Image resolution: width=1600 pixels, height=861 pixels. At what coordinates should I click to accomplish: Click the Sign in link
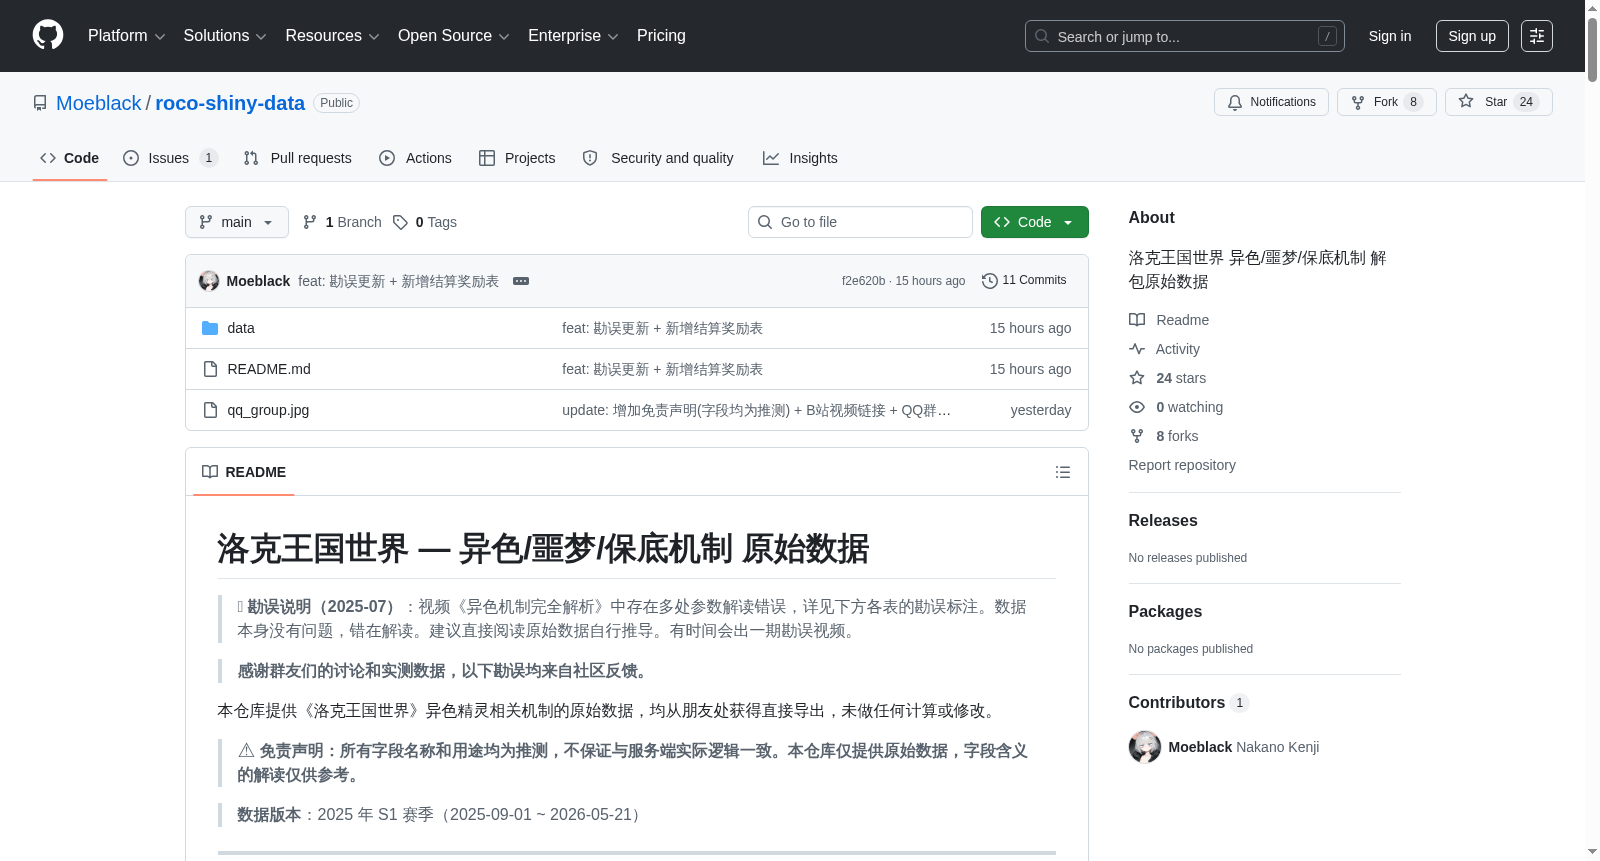(x=1390, y=36)
